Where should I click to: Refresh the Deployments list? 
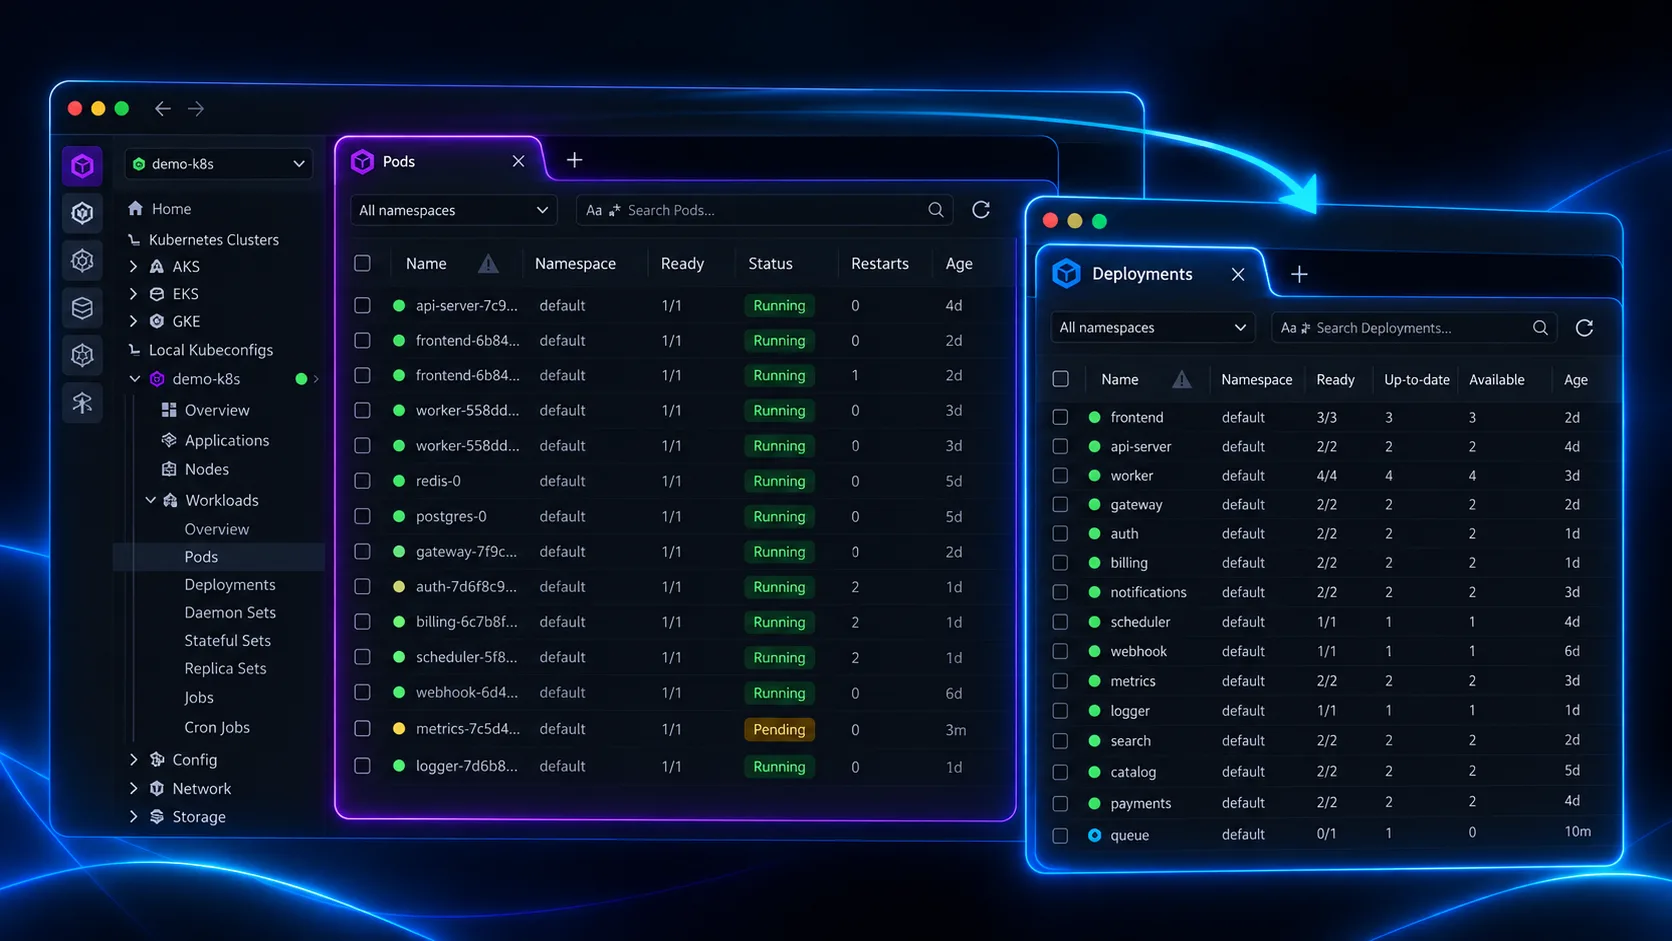point(1584,328)
